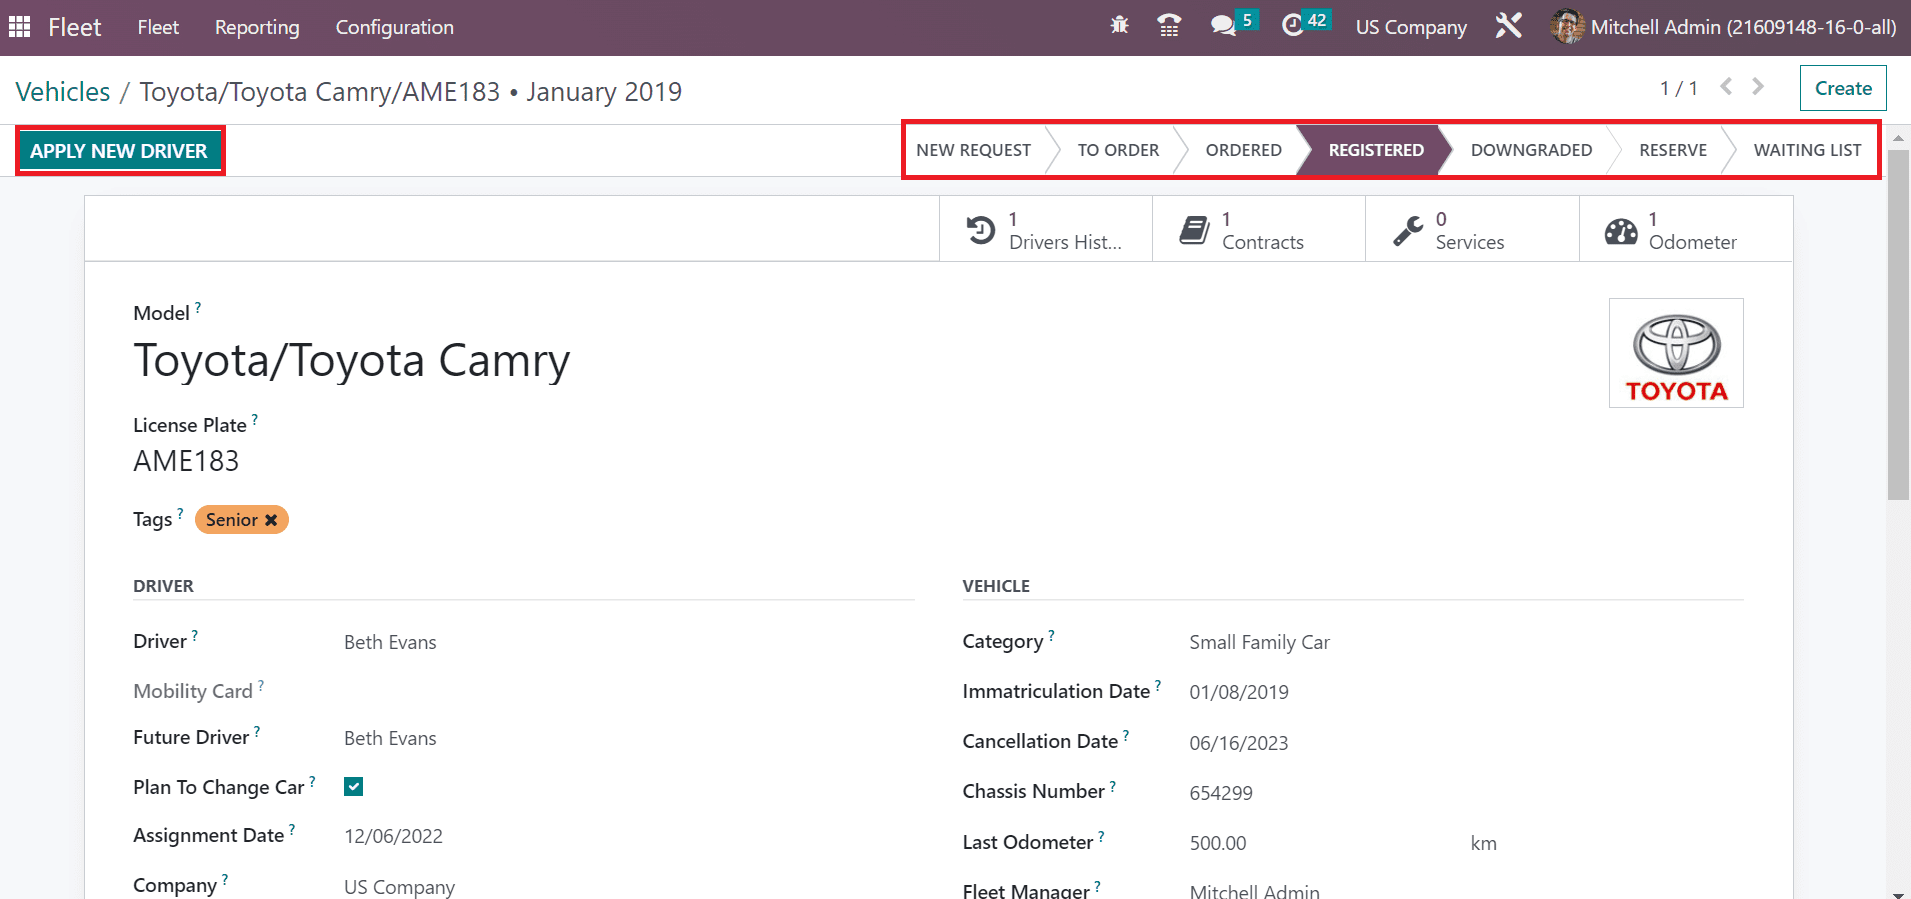Go back to Vehicles breadcrumb

pos(63,91)
